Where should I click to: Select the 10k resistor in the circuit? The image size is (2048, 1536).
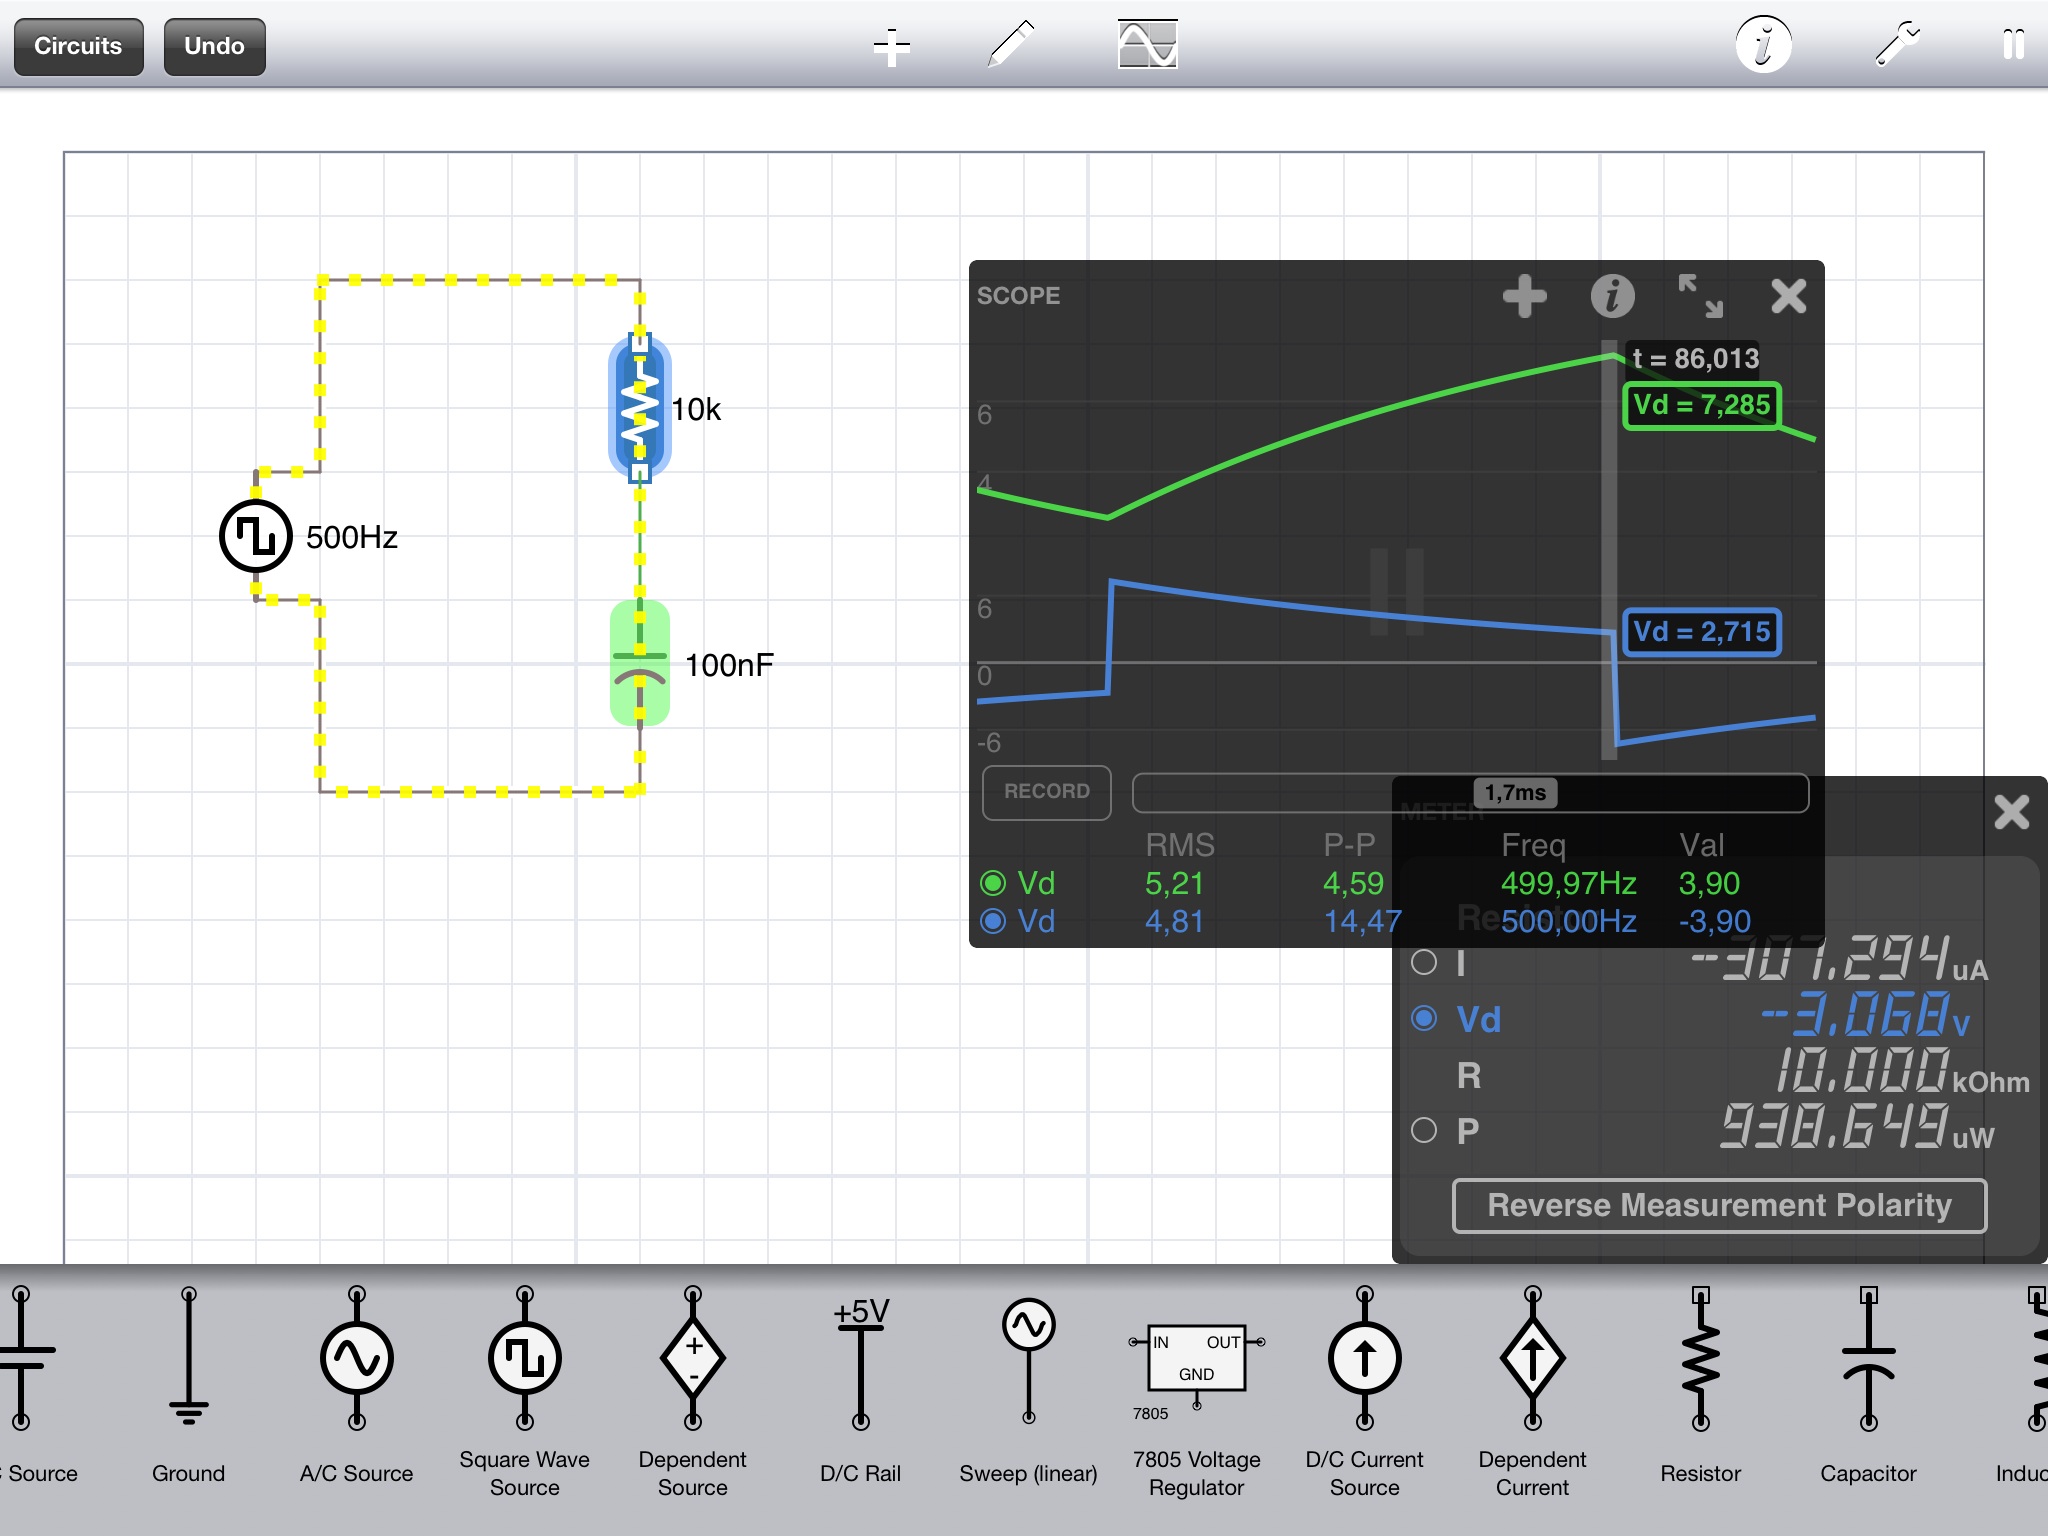coord(640,408)
